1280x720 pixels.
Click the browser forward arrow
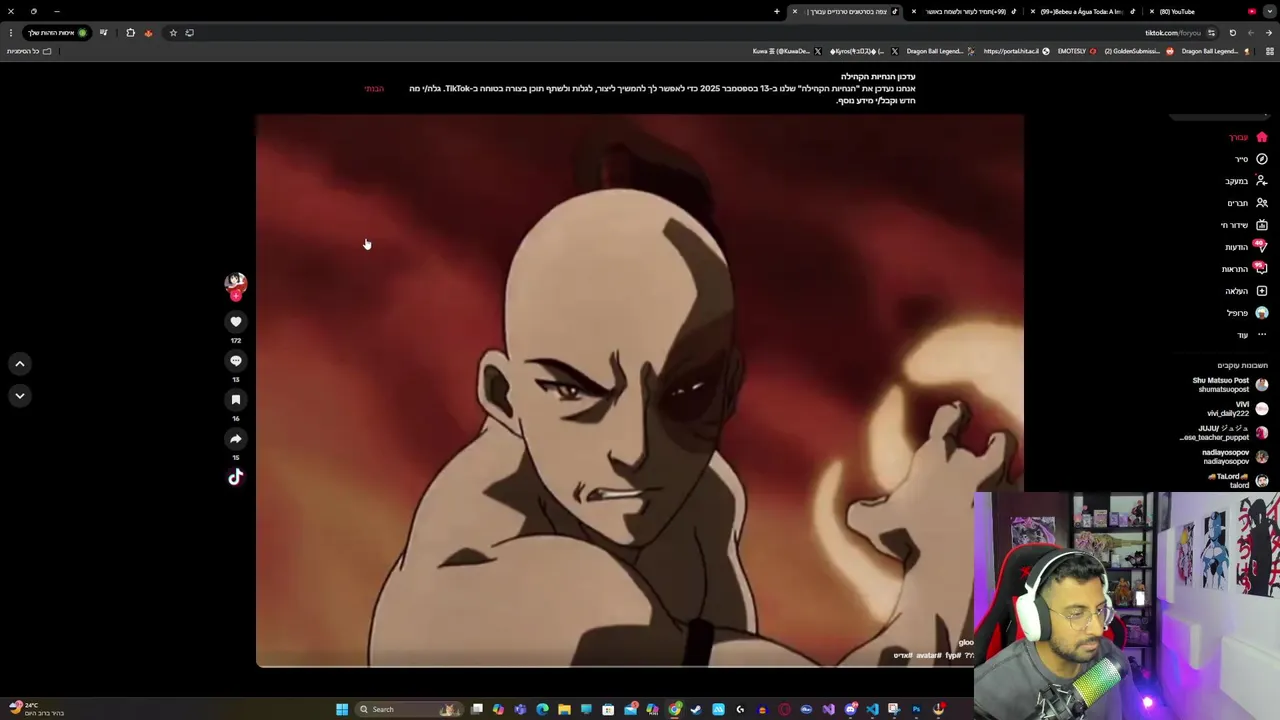tap(1250, 33)
